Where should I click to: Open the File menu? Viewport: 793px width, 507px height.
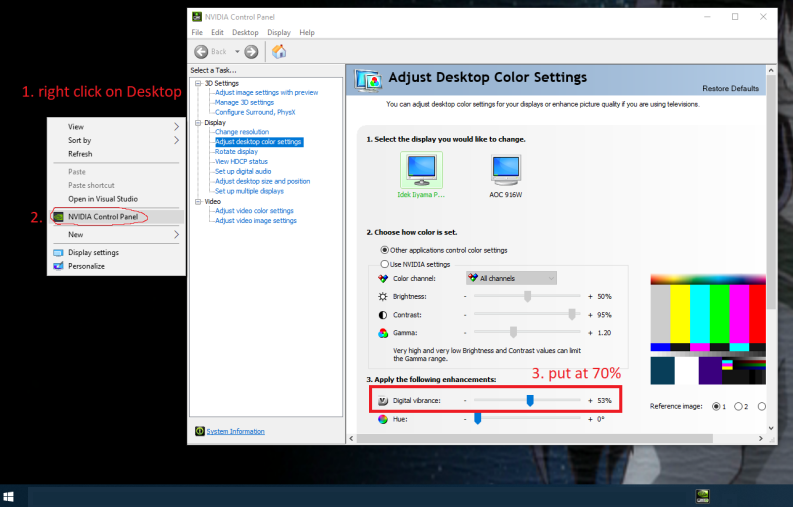point(197,32)
